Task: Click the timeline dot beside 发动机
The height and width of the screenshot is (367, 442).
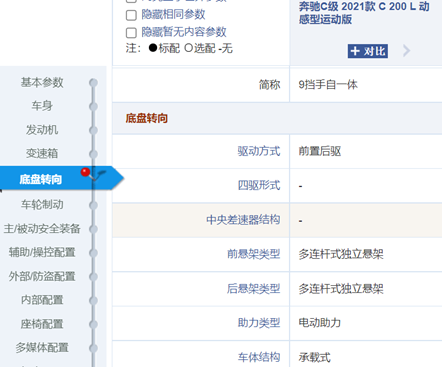Action: [x=93, y=130]
